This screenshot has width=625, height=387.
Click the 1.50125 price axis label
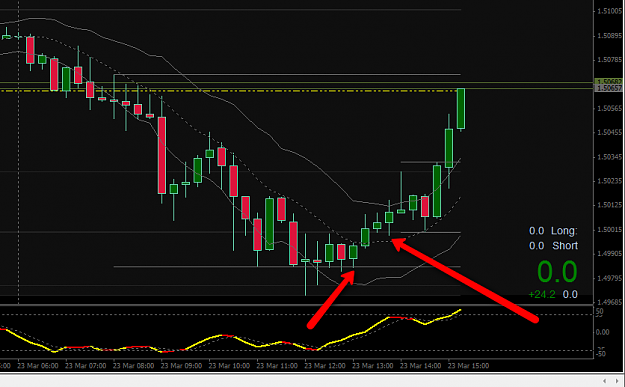coord(609,205)
